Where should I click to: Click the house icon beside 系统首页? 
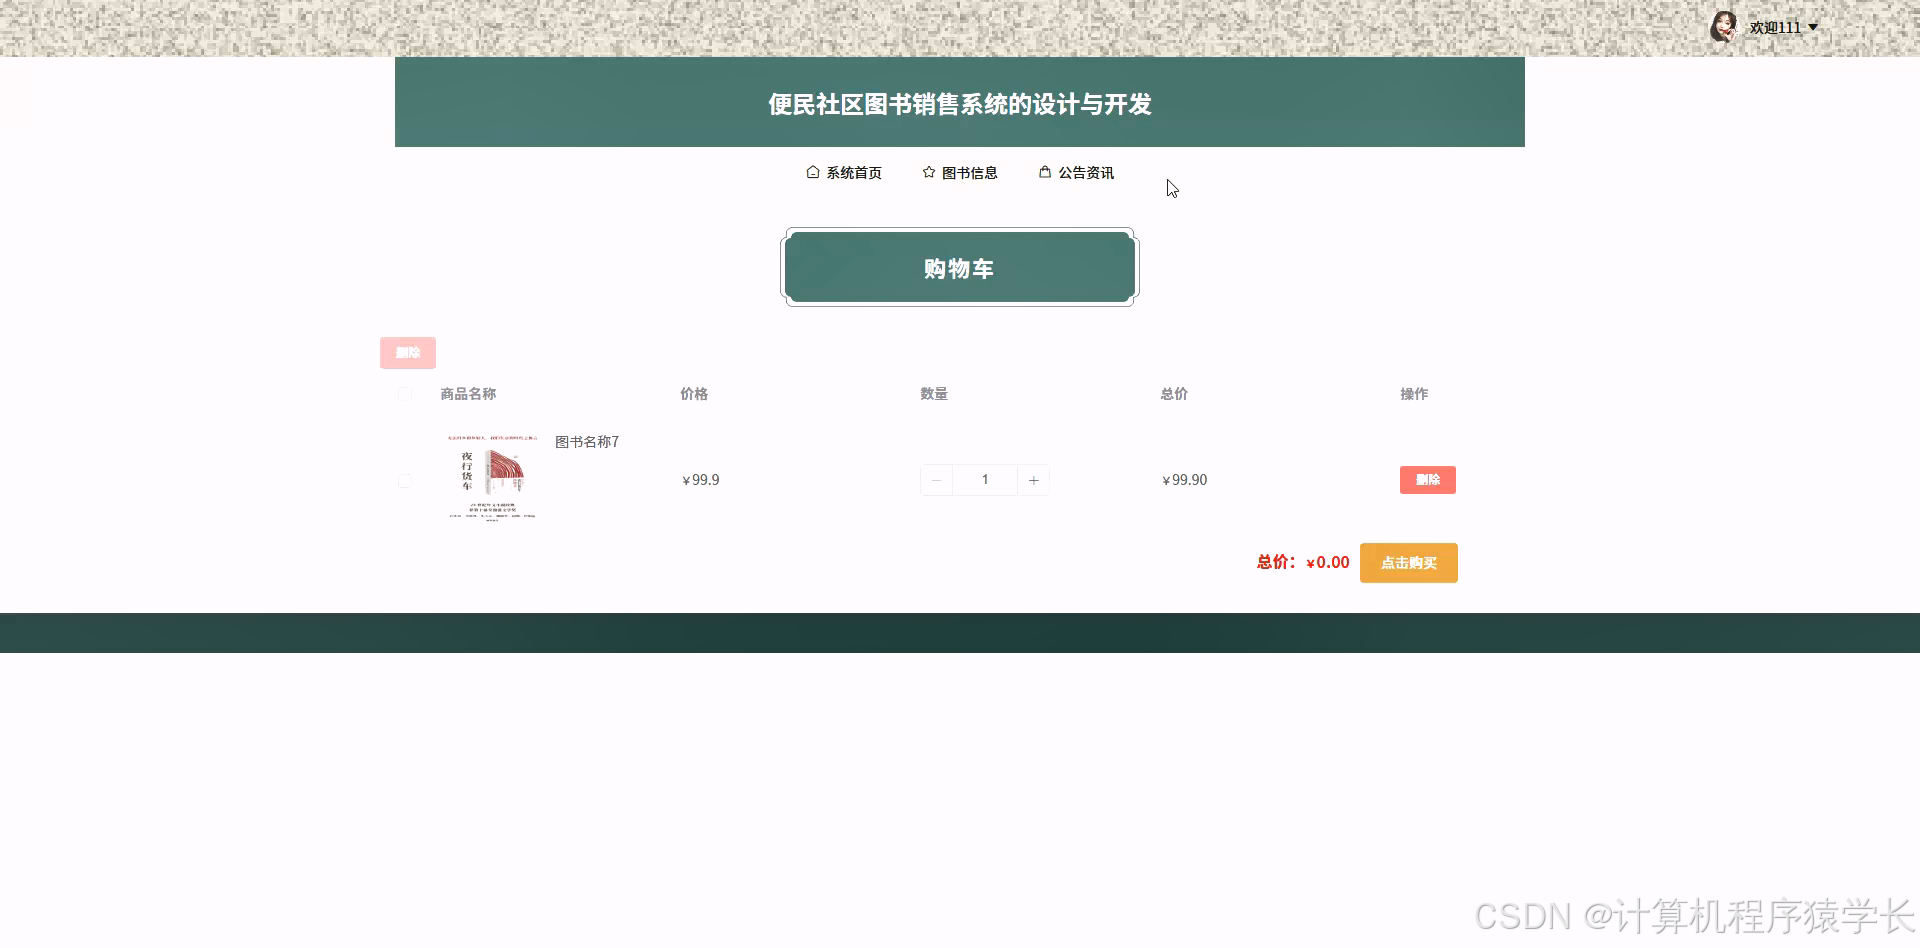[813, 172]
